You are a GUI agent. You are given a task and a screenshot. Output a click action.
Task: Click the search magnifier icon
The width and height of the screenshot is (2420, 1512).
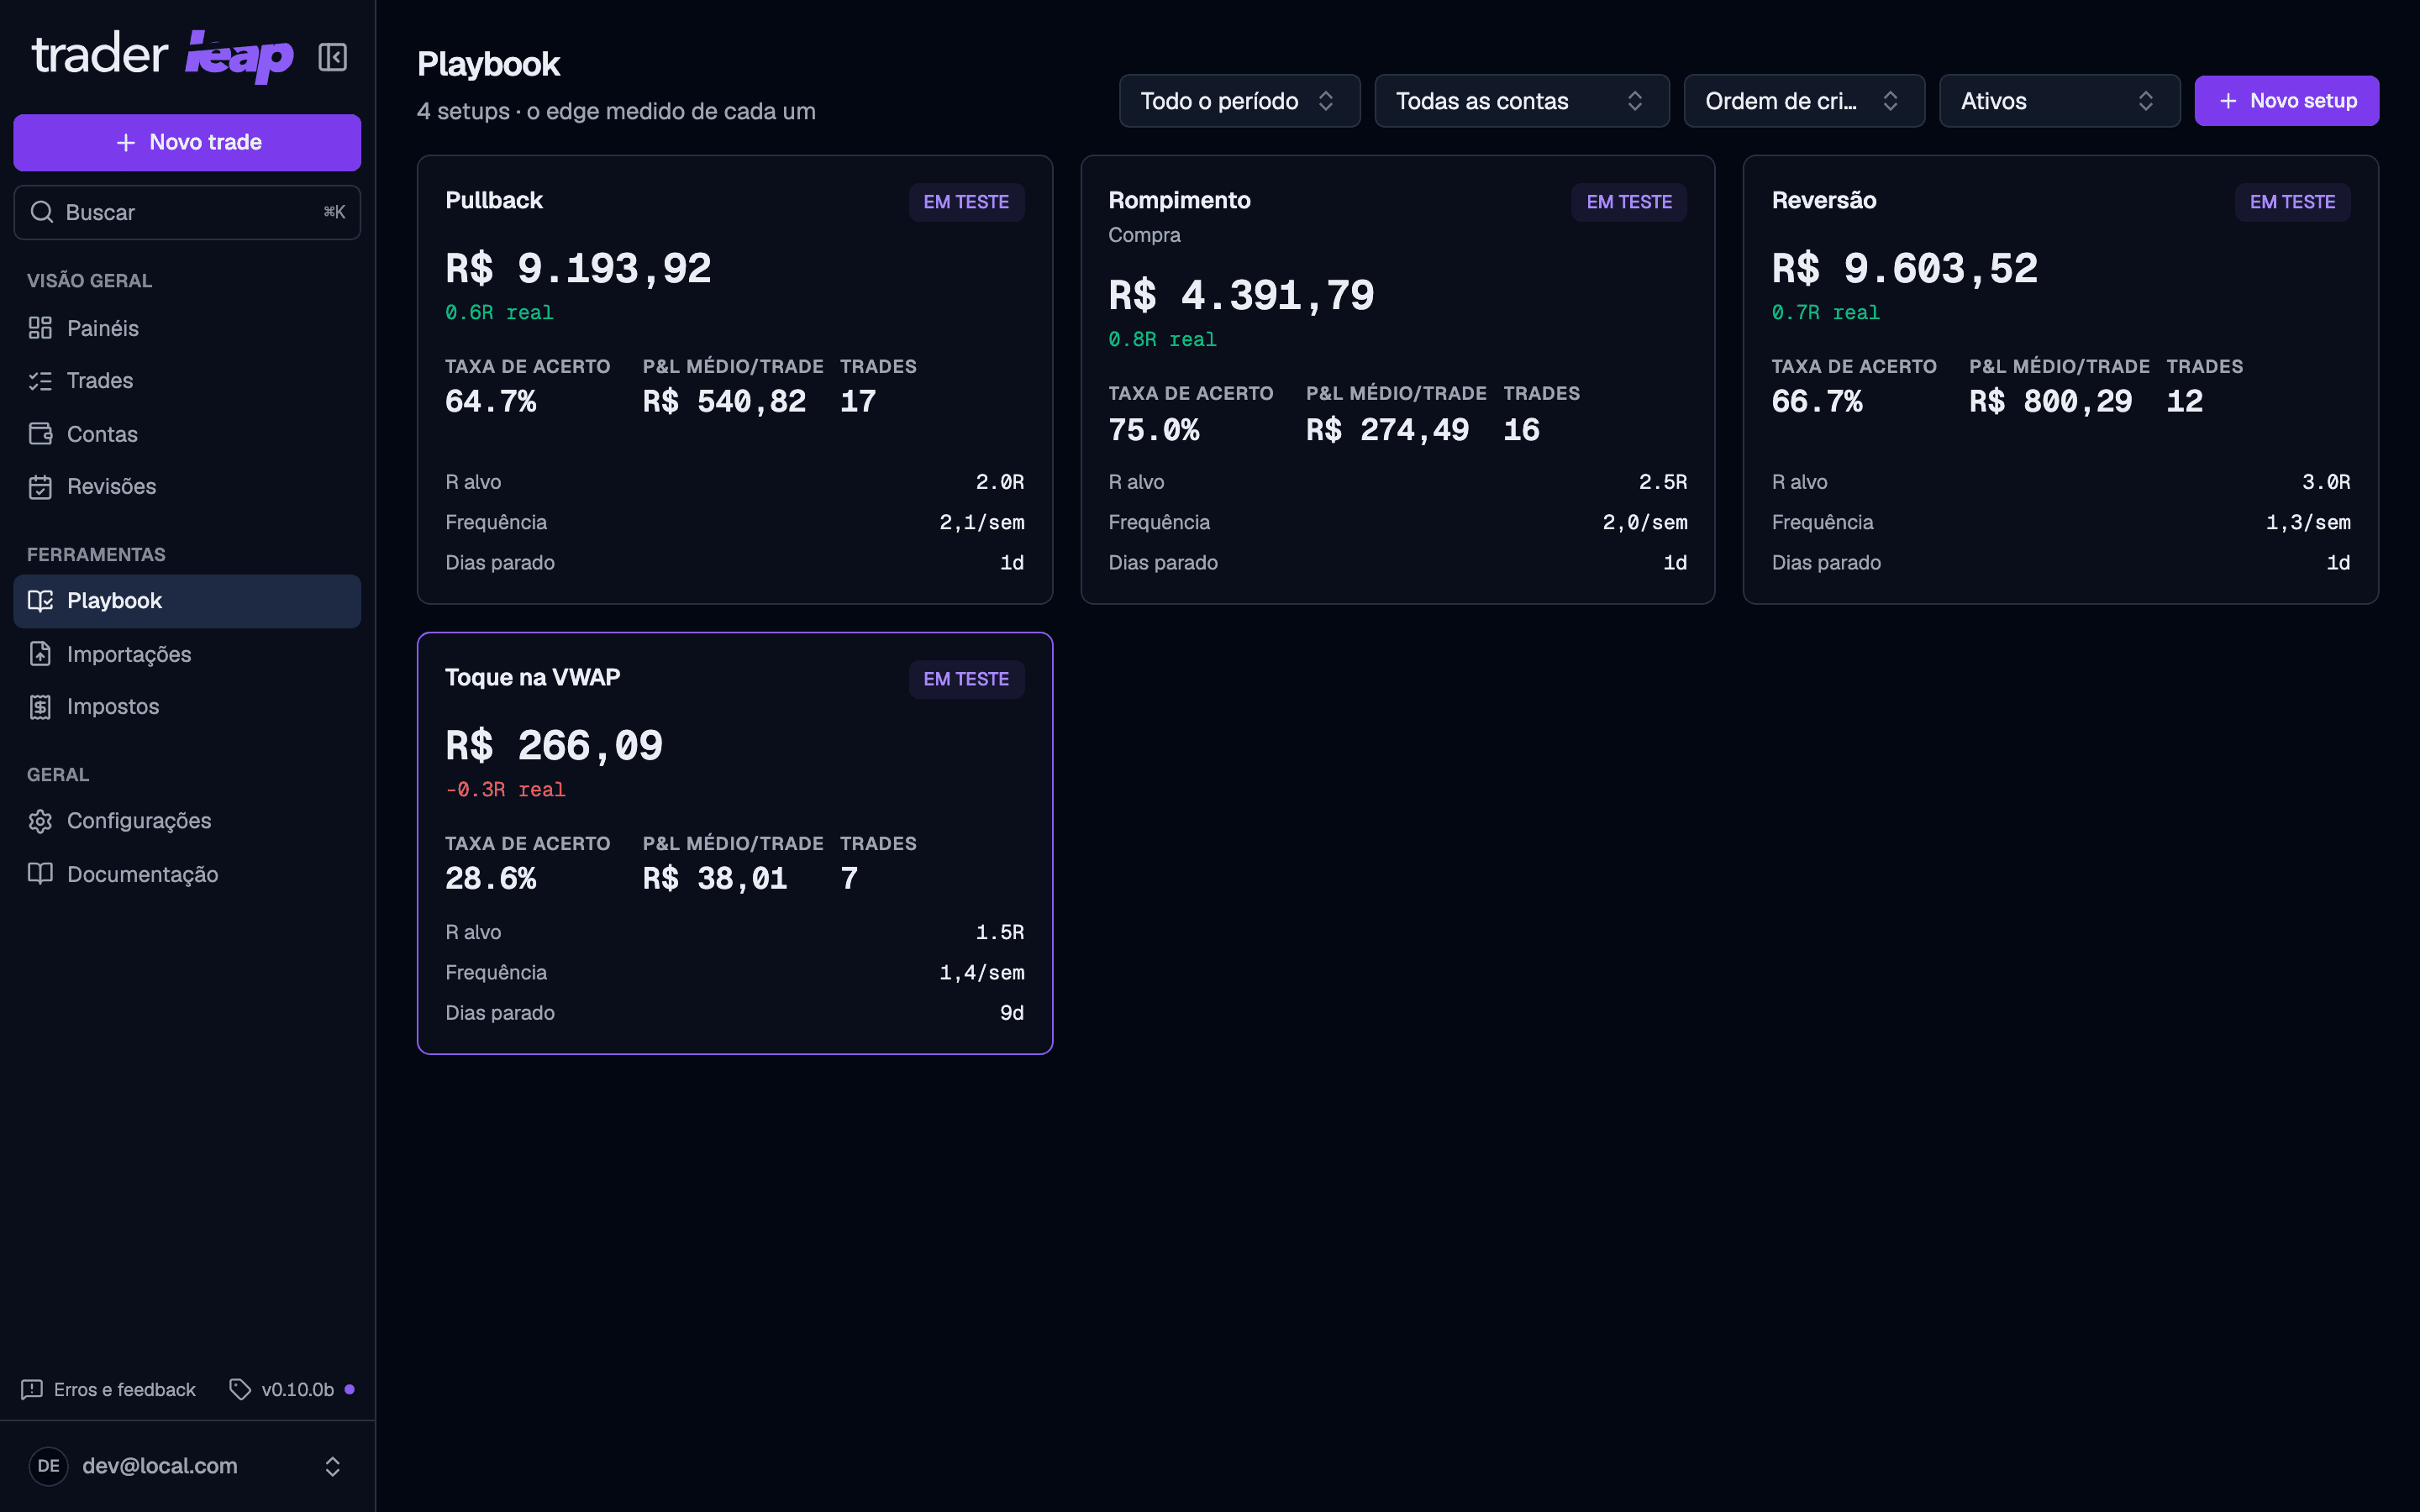pos(41,212)
